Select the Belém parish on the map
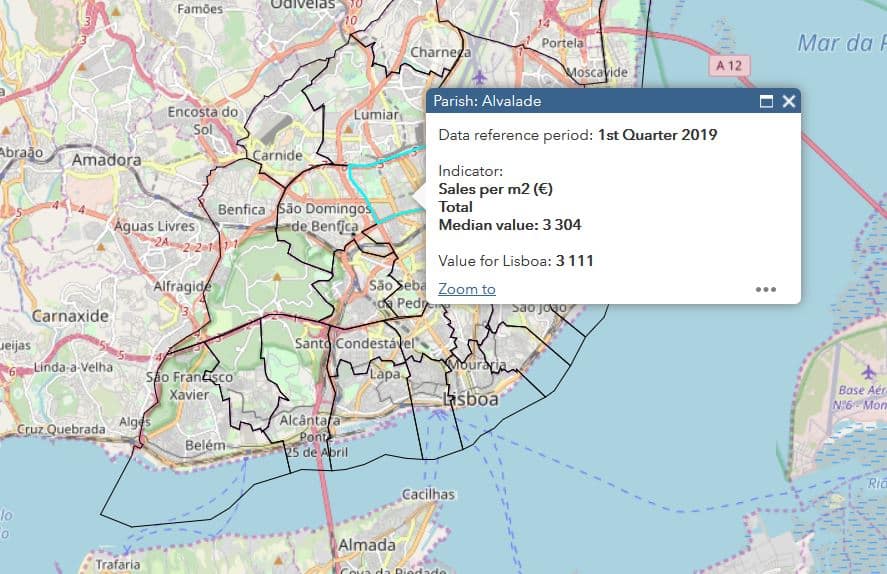 [x=206, y=442]
